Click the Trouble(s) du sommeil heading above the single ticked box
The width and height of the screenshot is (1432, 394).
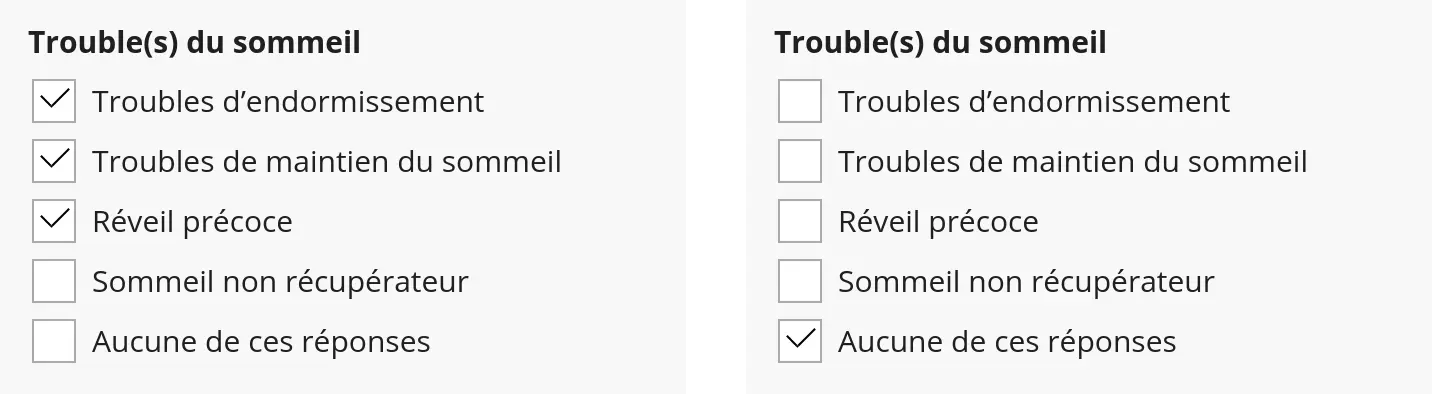[940, 43]
